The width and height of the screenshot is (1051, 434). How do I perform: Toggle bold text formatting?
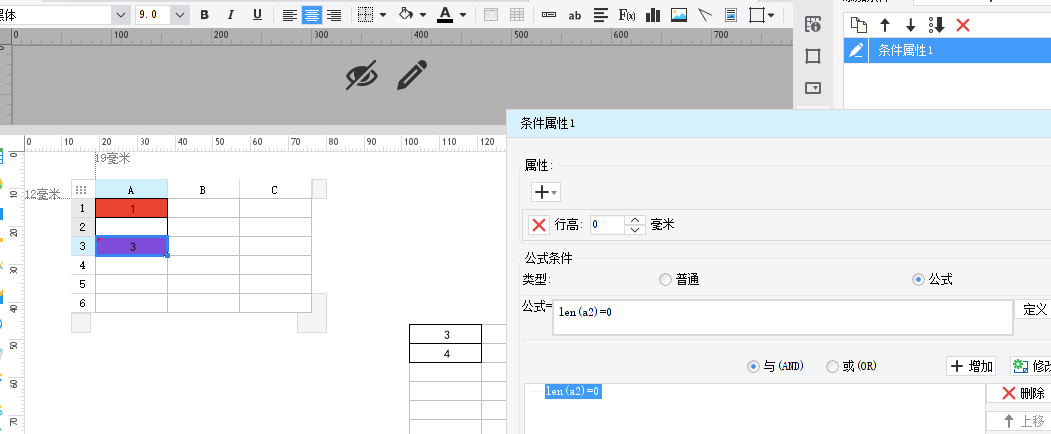coord(205,15)
